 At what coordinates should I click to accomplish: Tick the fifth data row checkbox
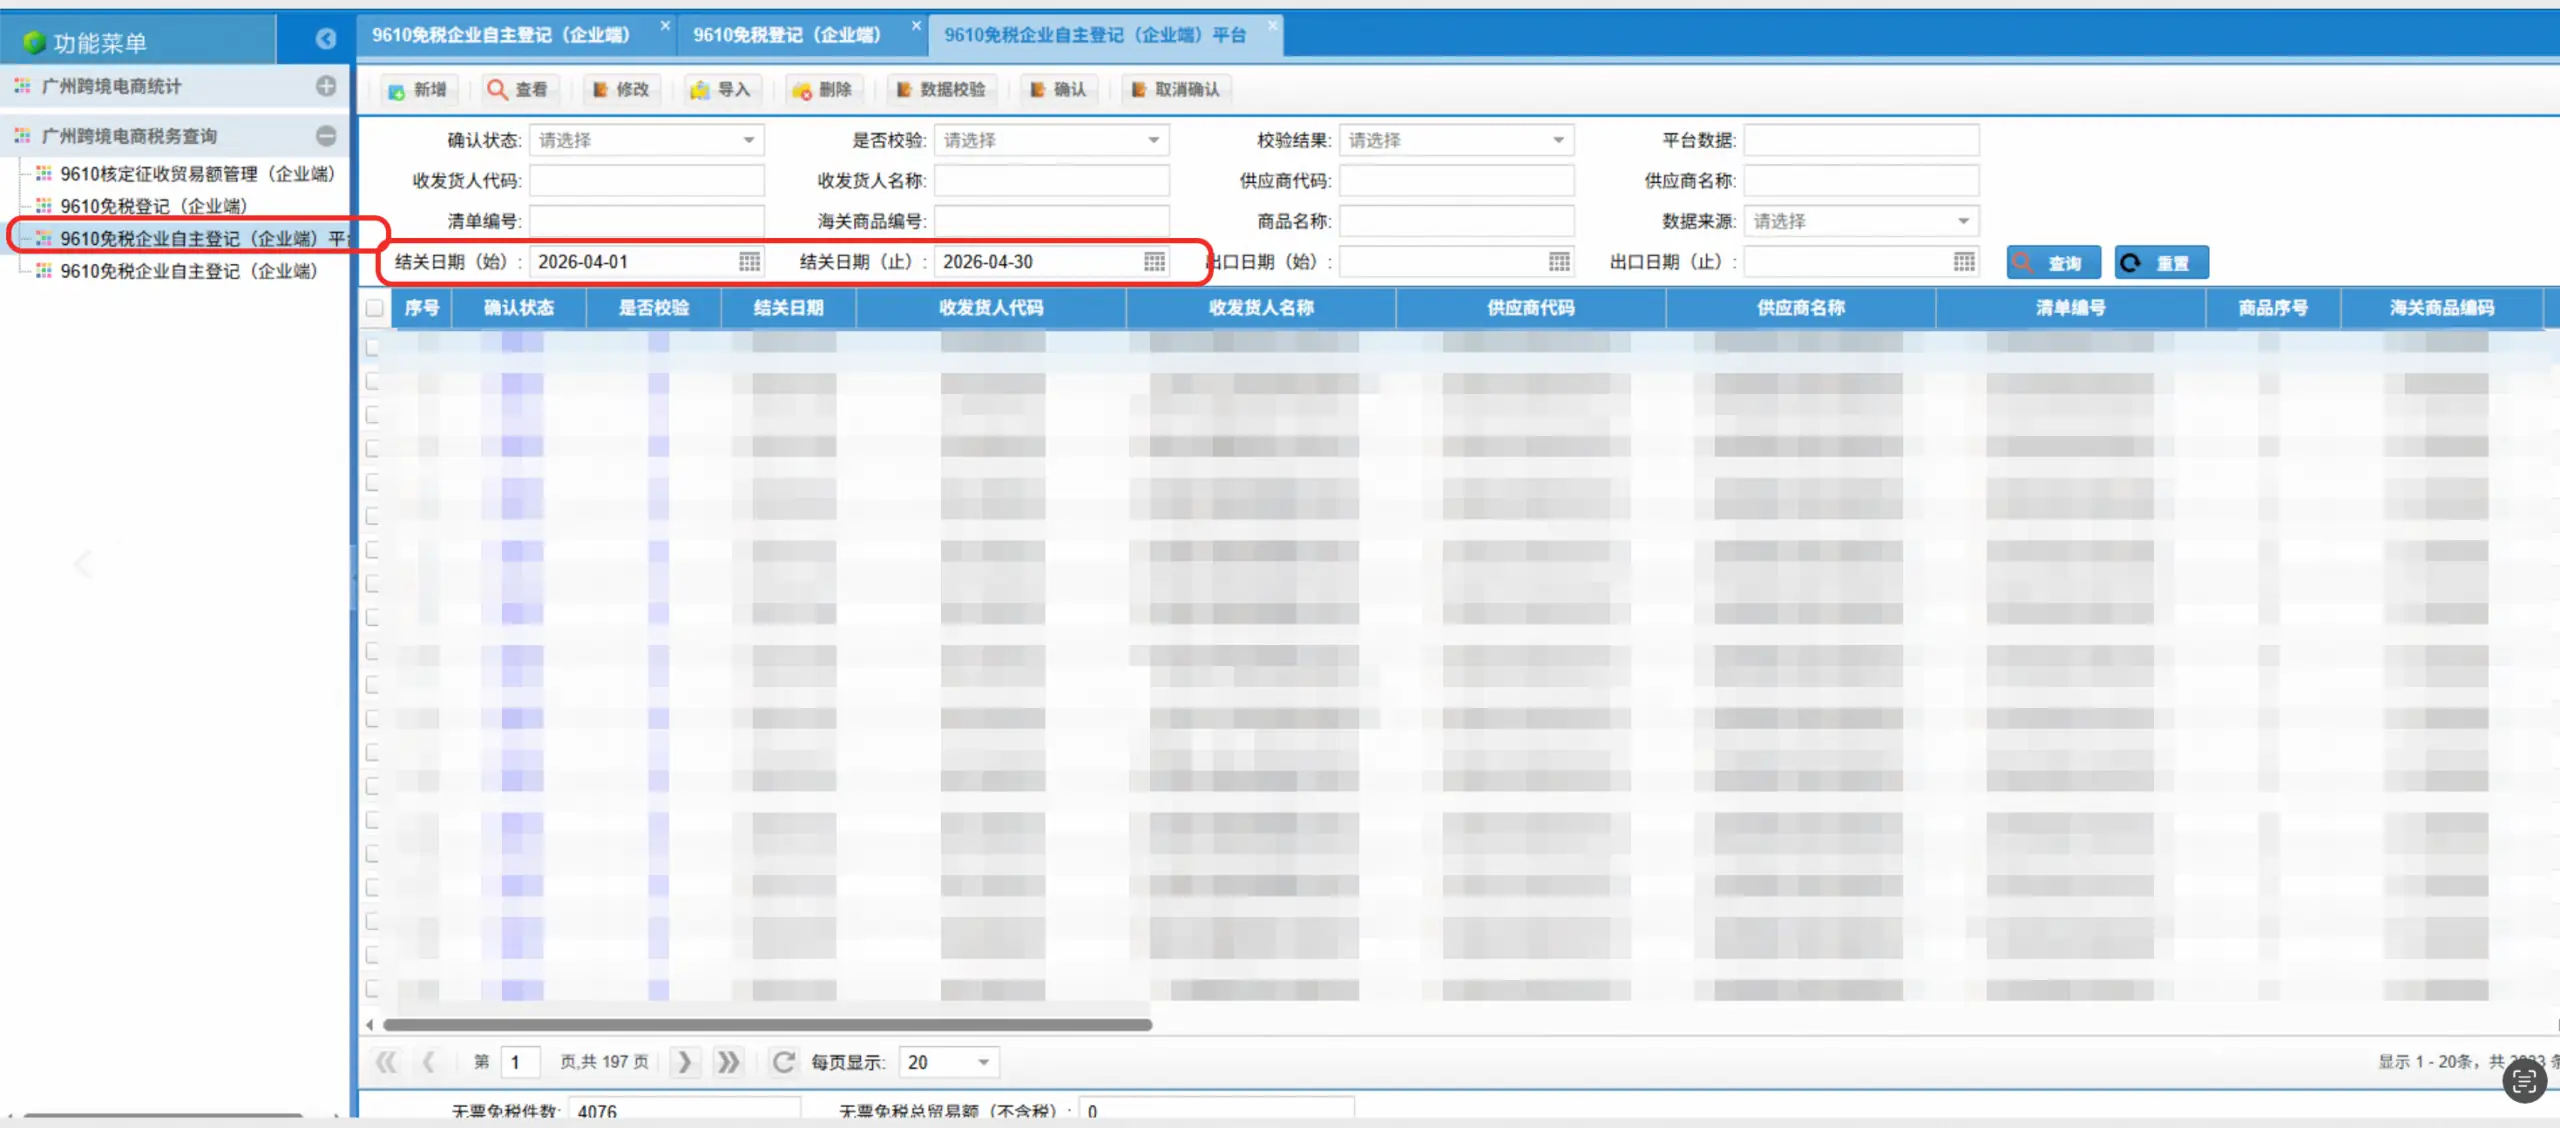(372, 482)
